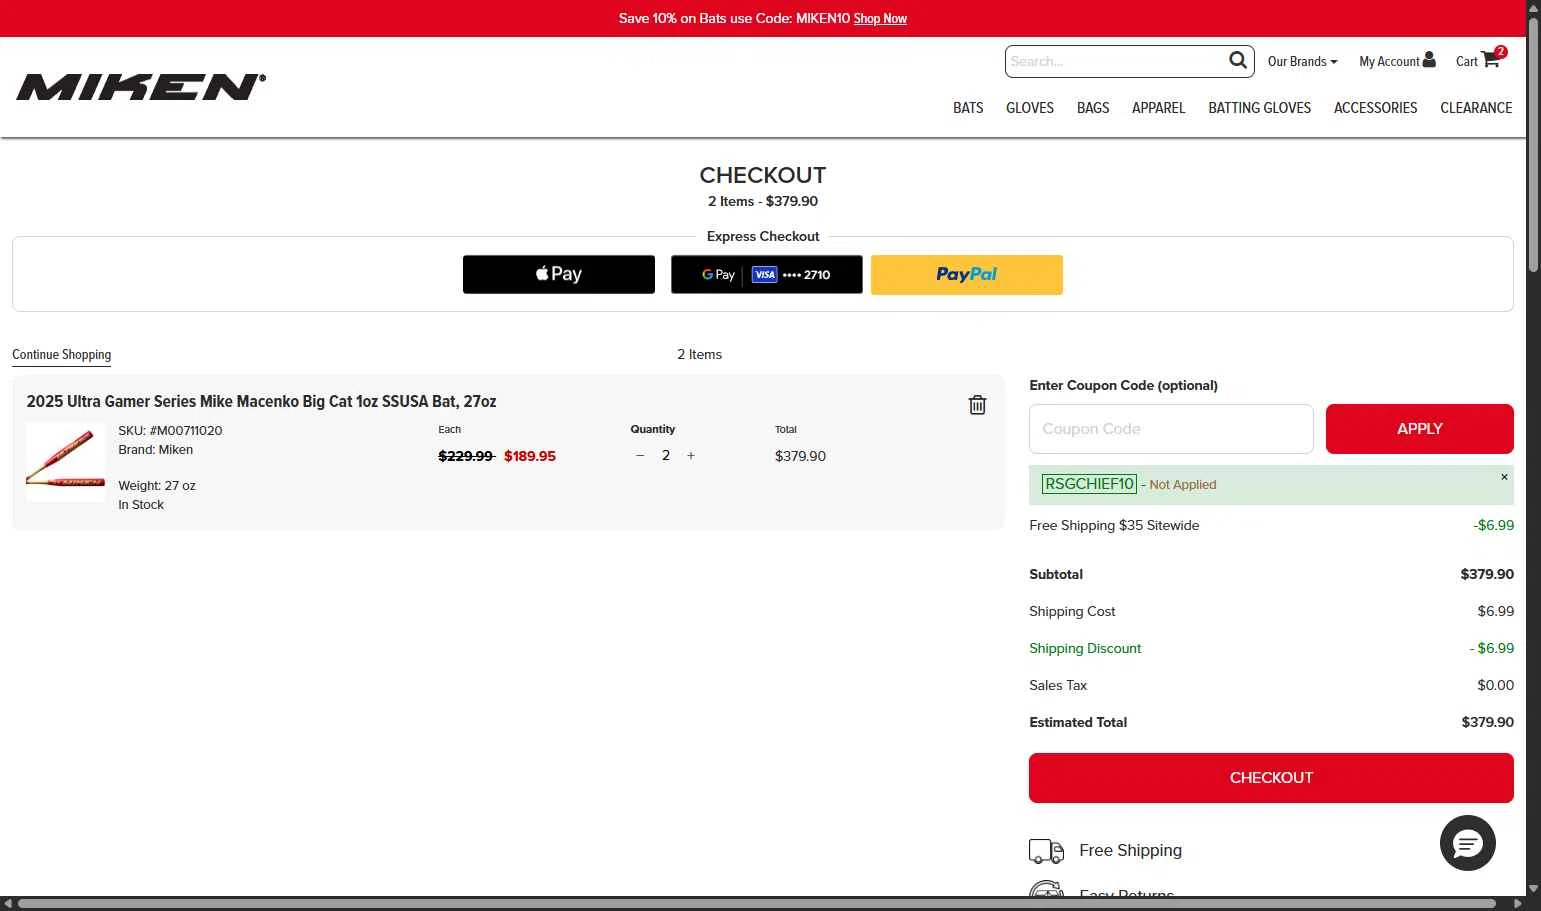Click the Shop Now promo link

coord(880,18)
